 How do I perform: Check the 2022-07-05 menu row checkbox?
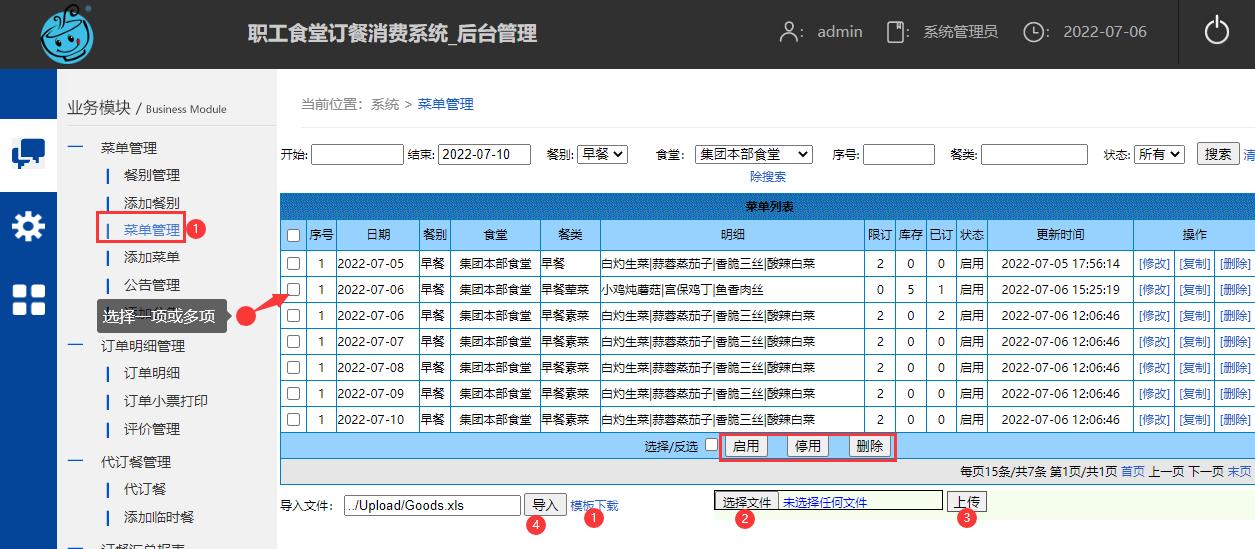(293, 264)
